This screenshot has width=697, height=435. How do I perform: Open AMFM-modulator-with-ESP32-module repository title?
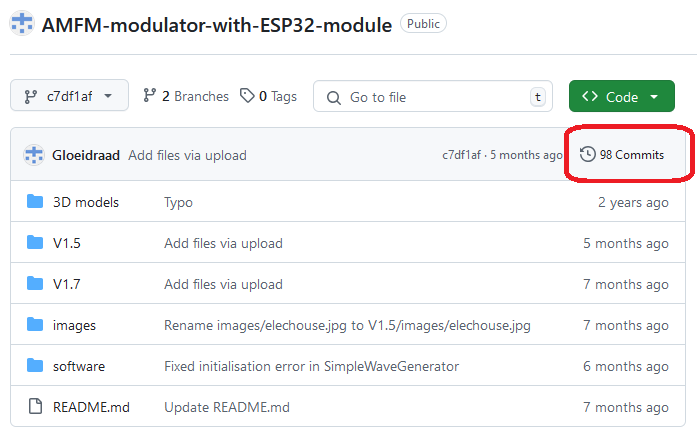[217, 25]
